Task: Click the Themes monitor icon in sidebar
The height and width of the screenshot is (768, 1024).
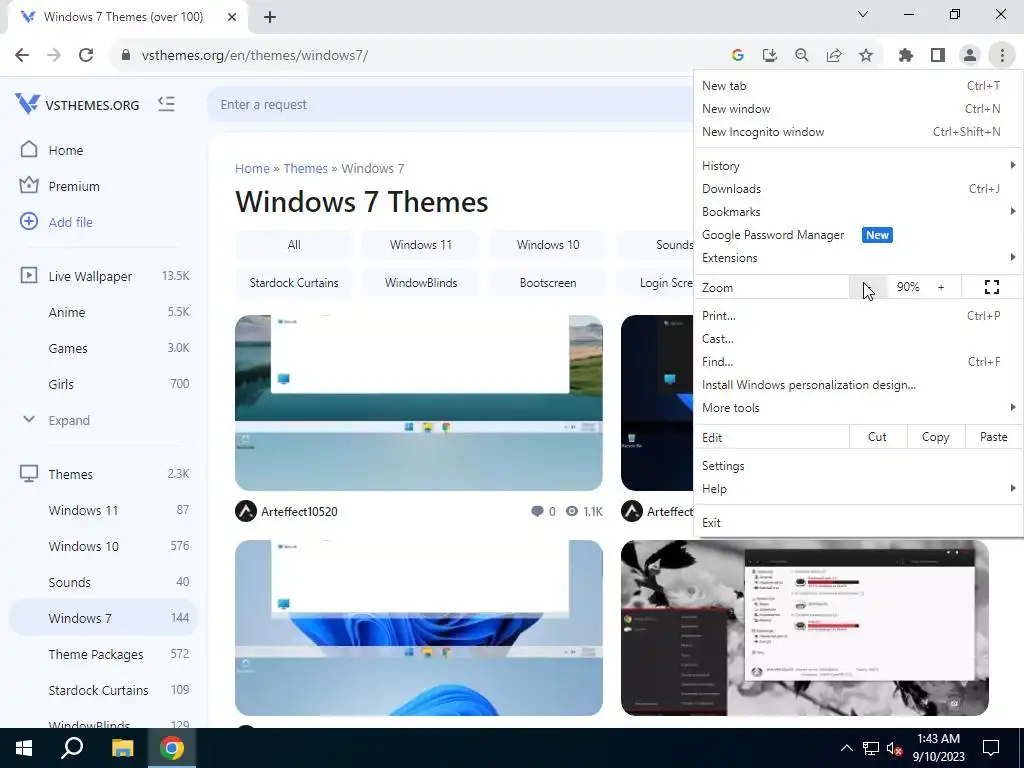Action: click(29, 473)
